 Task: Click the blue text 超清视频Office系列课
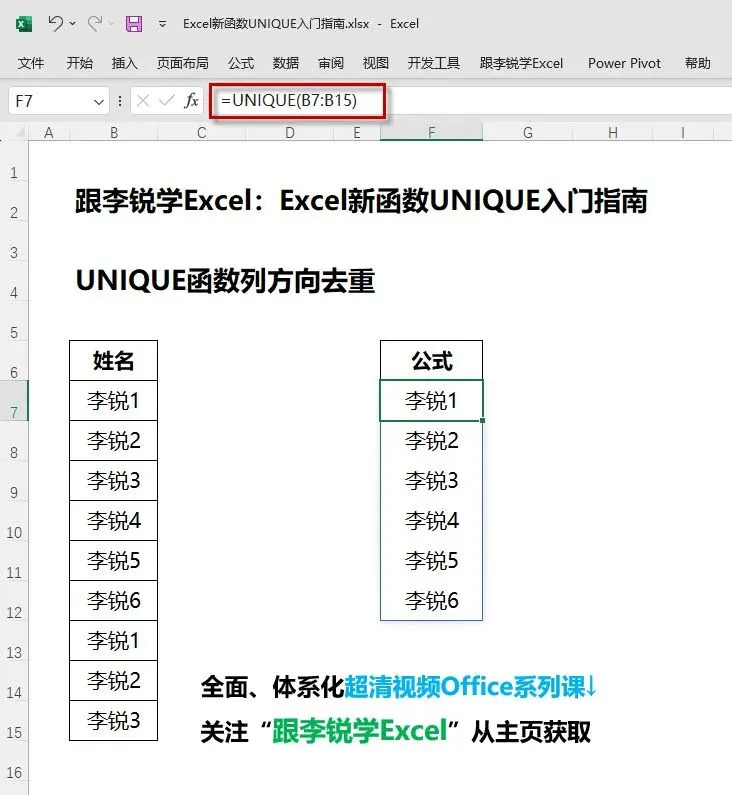(465, 687)
